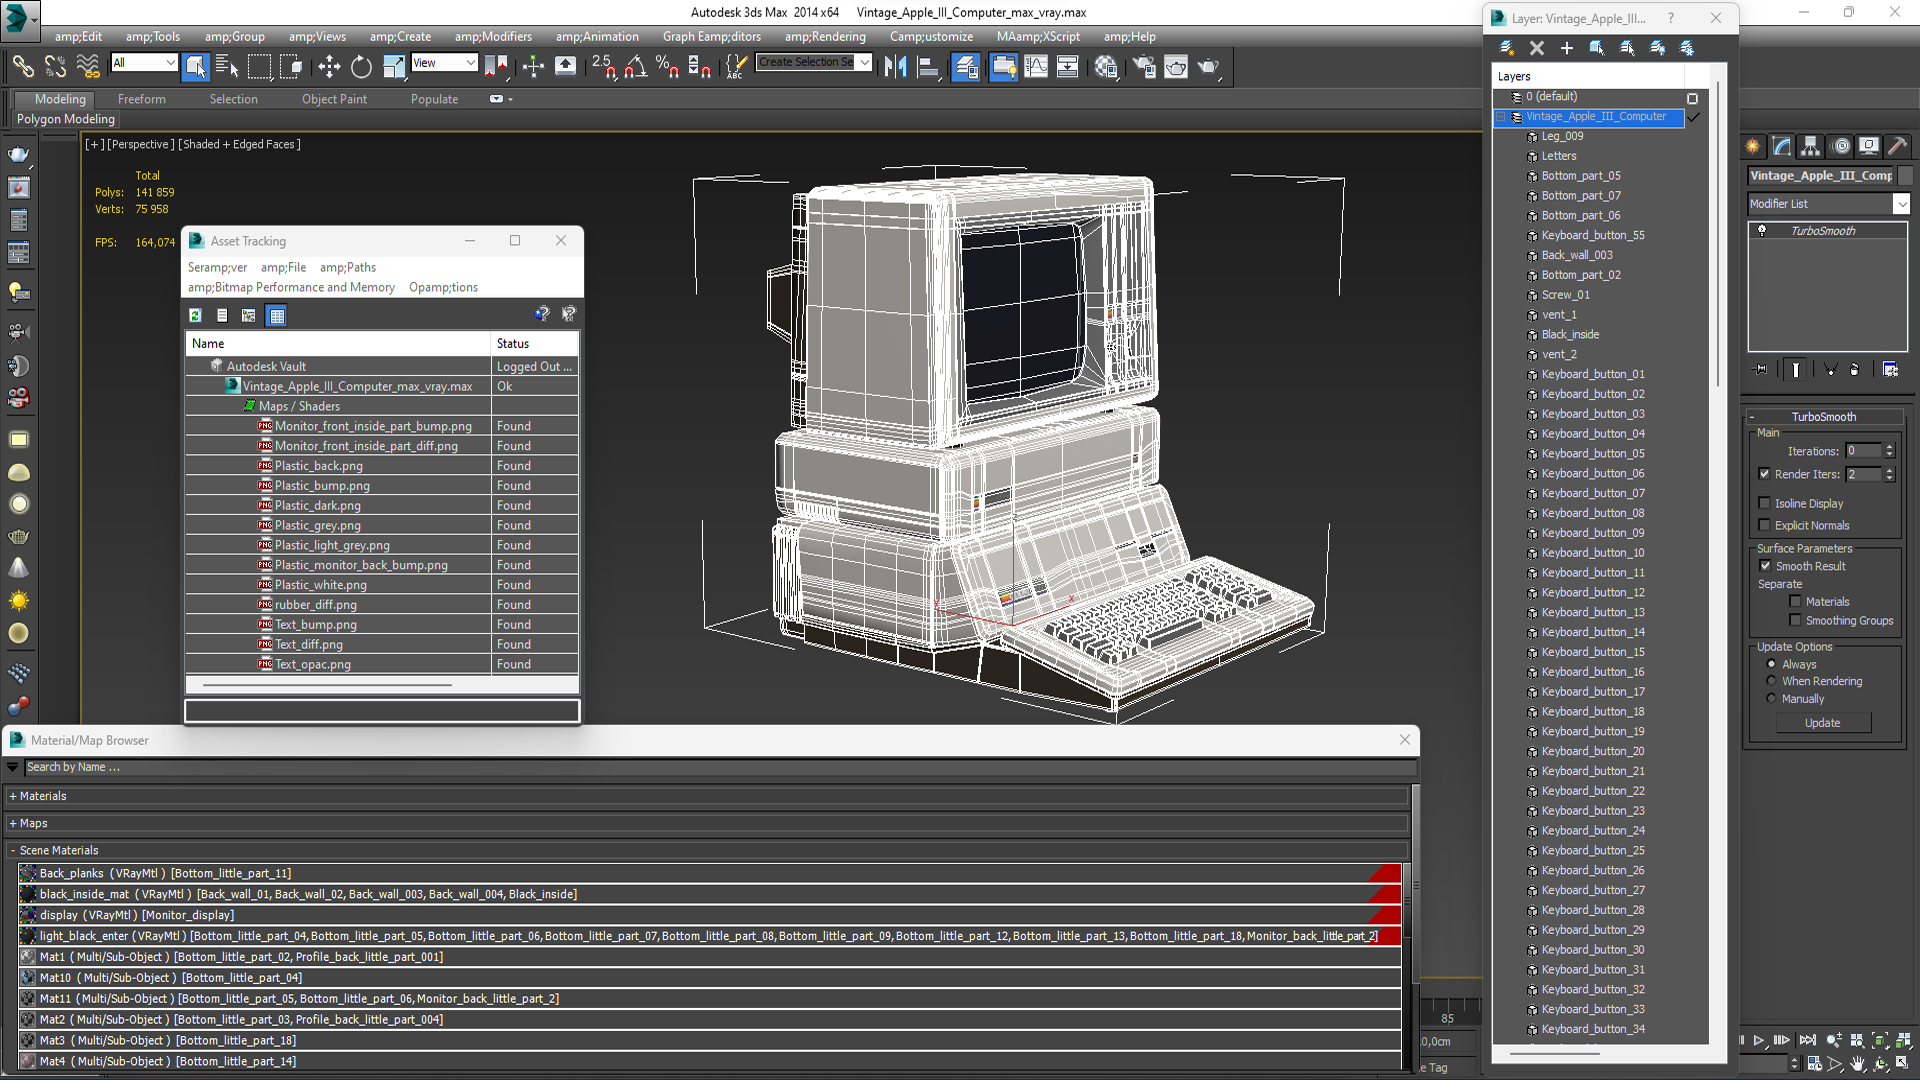Click the Unlink Selection tool
This screenshot has width=1920, height=1080.
[x=56, y=67]
